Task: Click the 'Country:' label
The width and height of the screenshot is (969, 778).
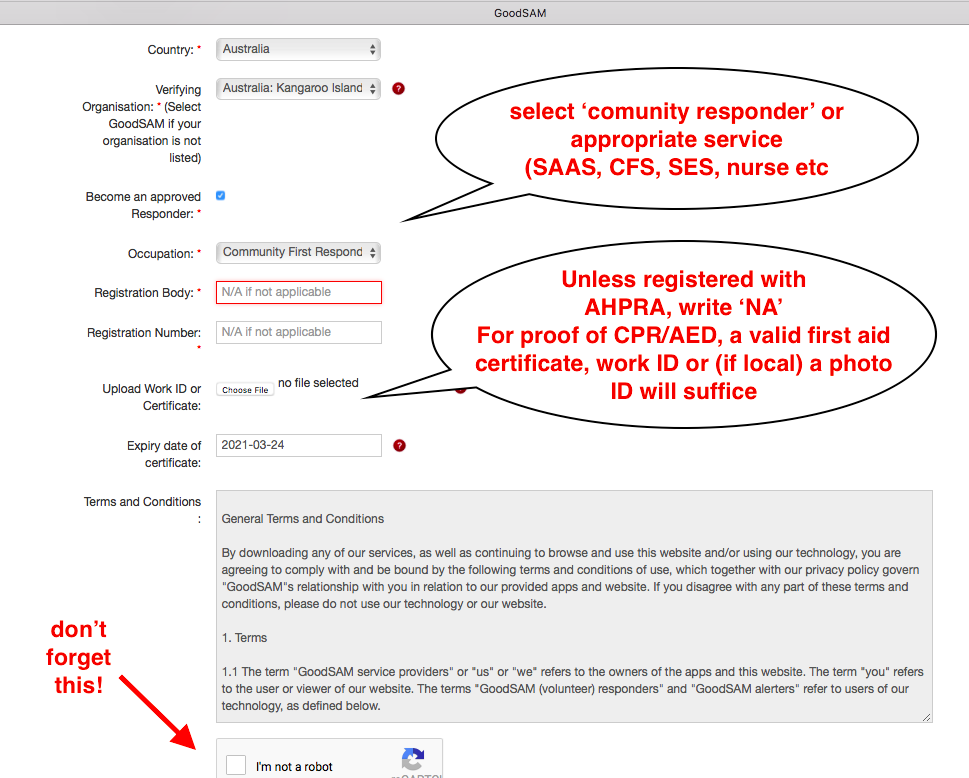Action: click(x=174, y=49)
